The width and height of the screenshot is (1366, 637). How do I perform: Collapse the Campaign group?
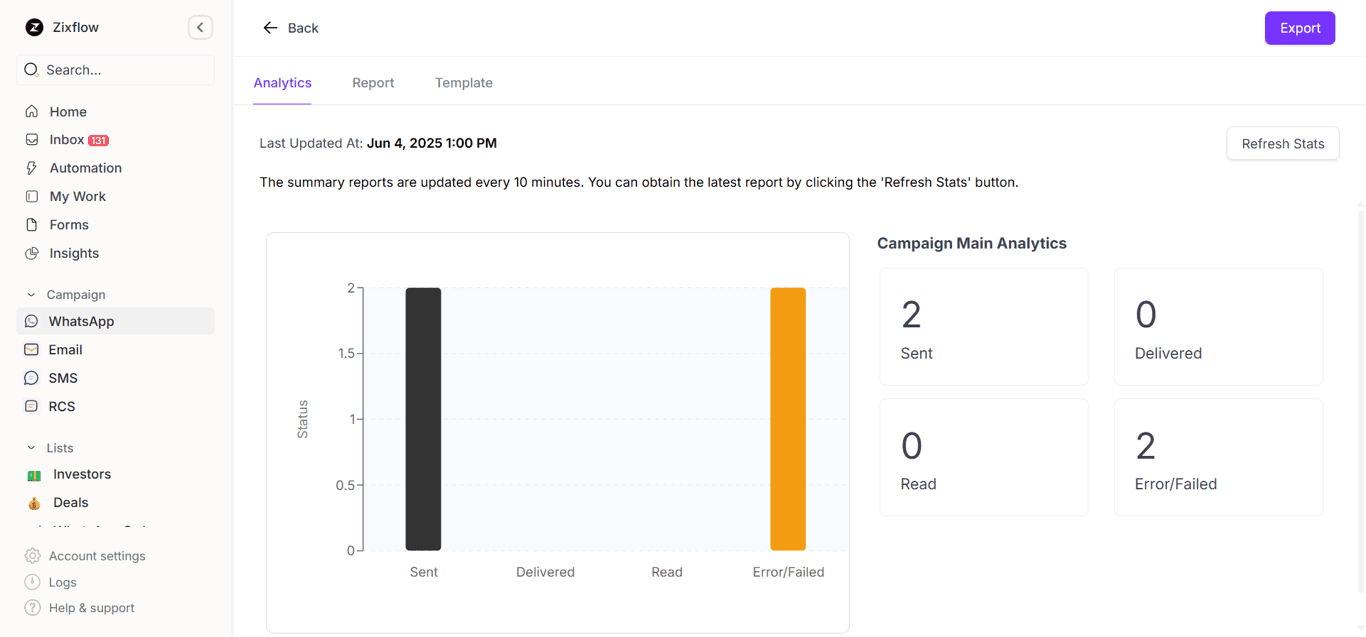[30, 294]
